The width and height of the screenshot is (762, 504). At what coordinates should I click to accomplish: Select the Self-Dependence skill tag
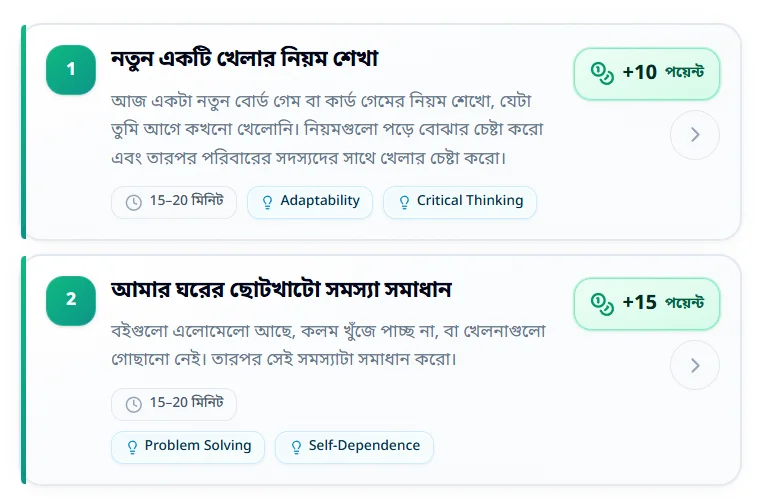point(354,447)
